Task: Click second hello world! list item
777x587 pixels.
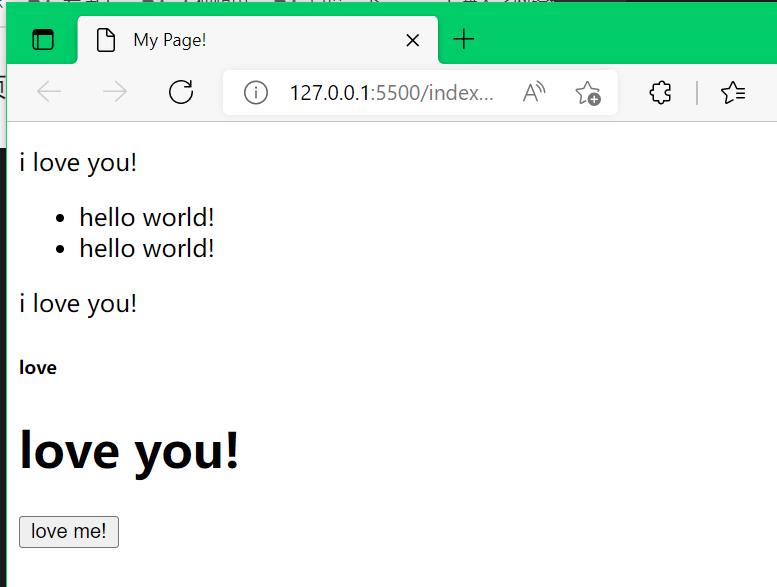Action: (147, 248)
